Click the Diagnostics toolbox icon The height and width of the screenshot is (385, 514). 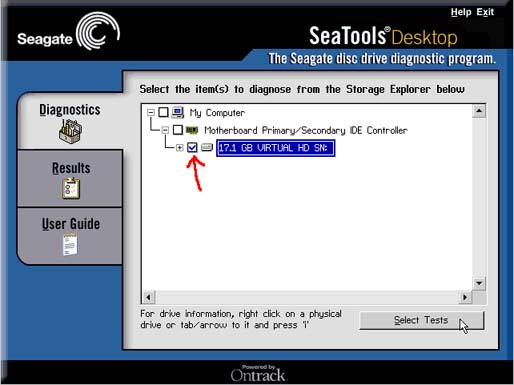click(70, 131)
